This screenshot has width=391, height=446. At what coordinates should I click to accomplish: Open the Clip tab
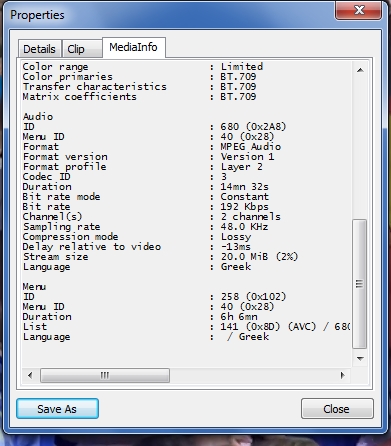point(82,49)
